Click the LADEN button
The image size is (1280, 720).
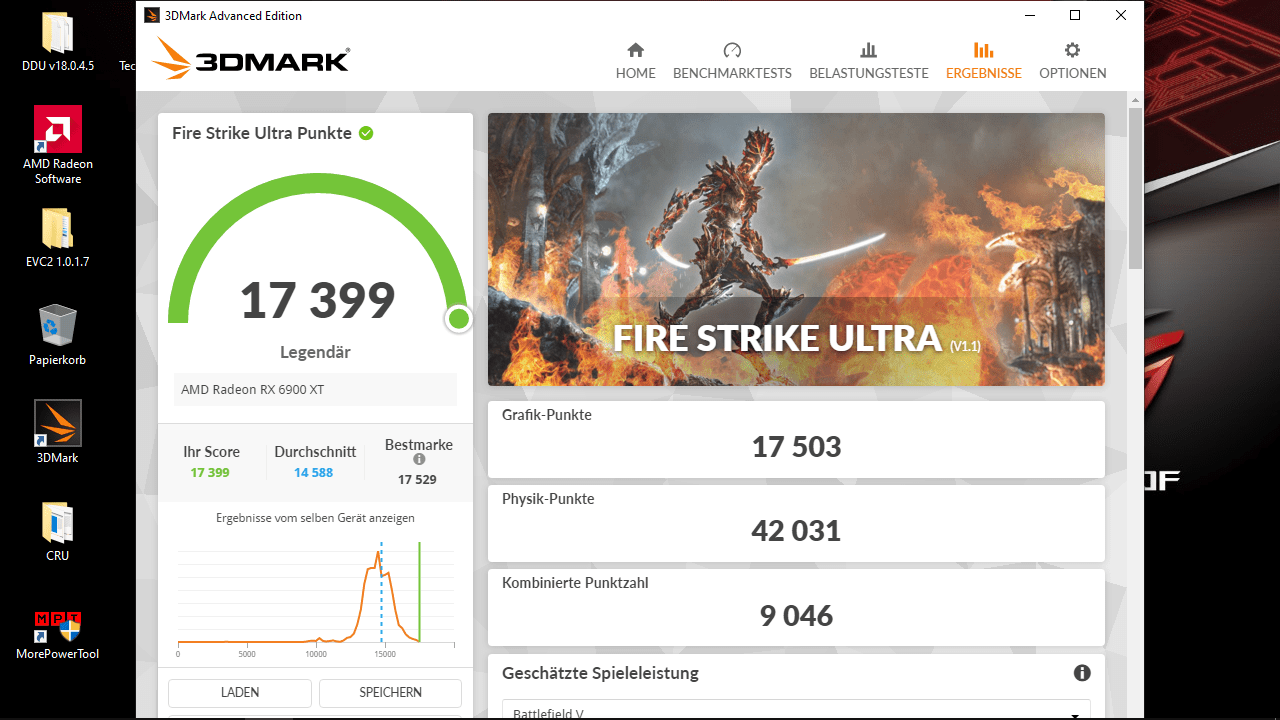[x=240, y=692]
